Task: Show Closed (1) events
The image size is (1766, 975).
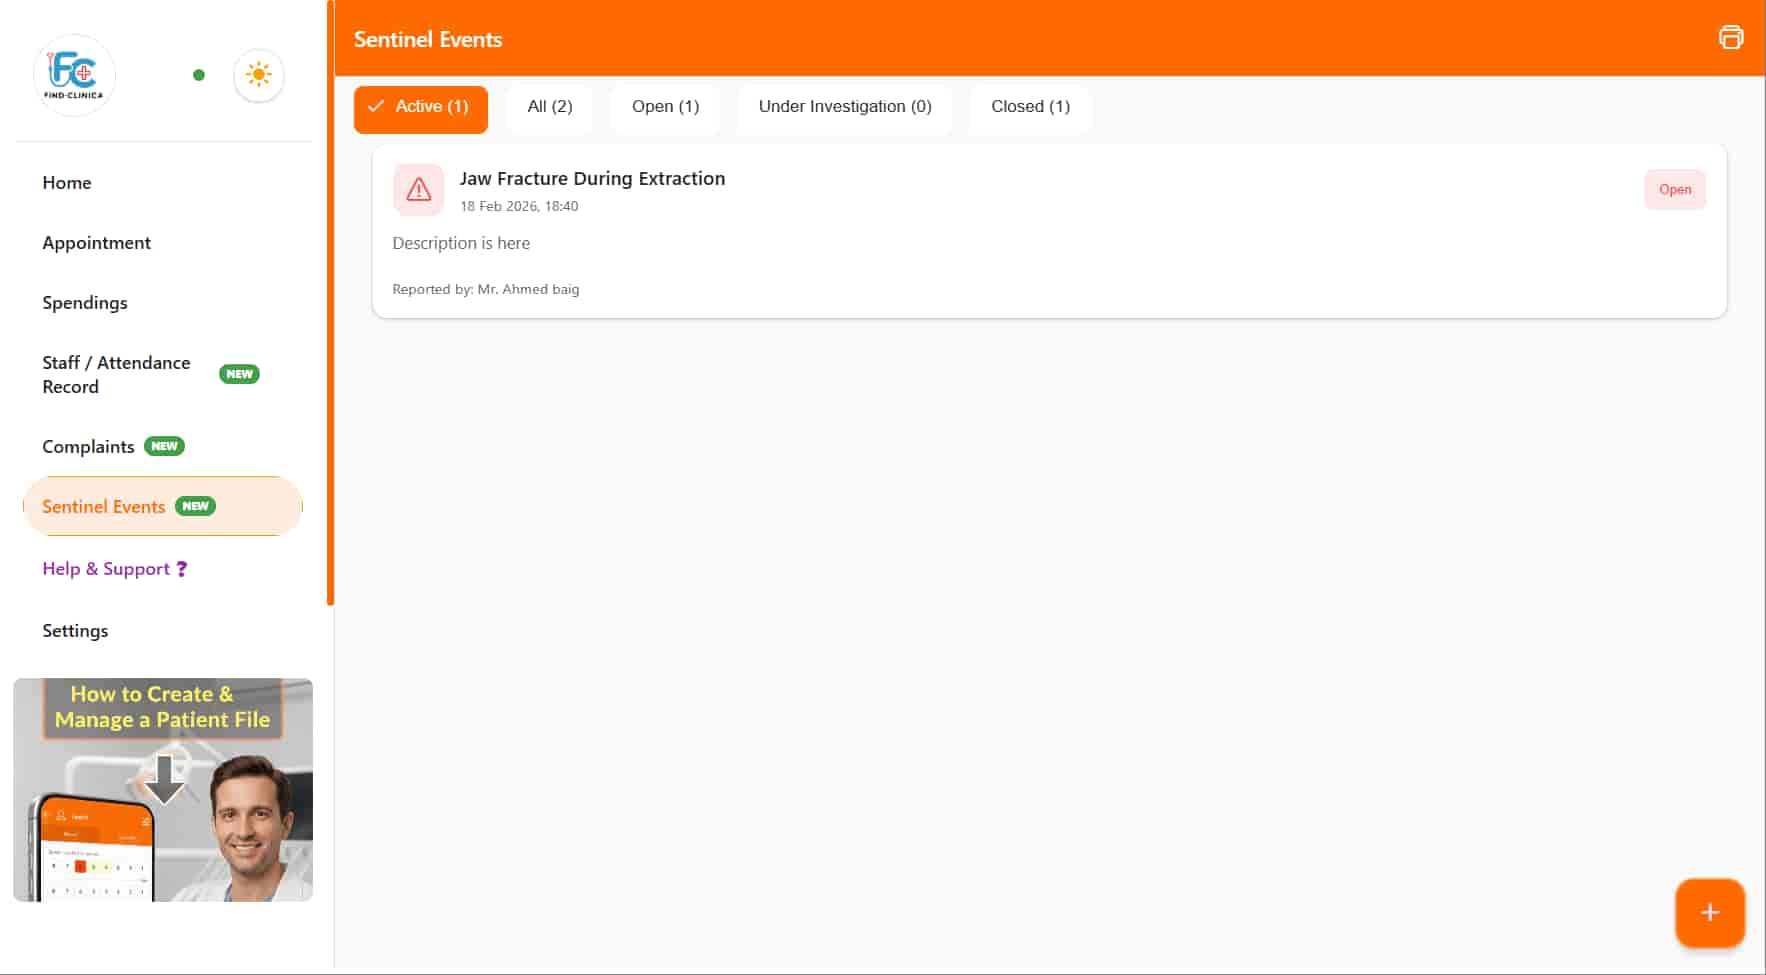Action: tap(1029, 107)
